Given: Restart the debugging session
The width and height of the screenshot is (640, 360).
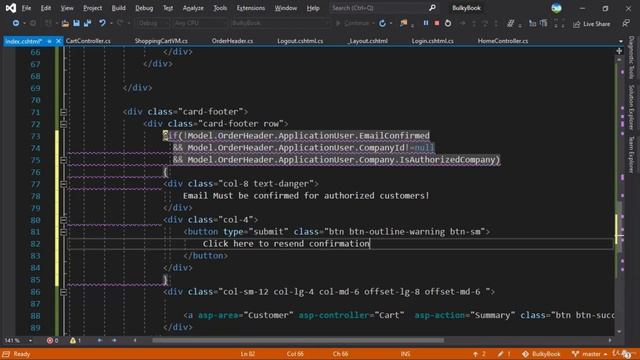Looking at the screenshot, I should pos(448,23).
